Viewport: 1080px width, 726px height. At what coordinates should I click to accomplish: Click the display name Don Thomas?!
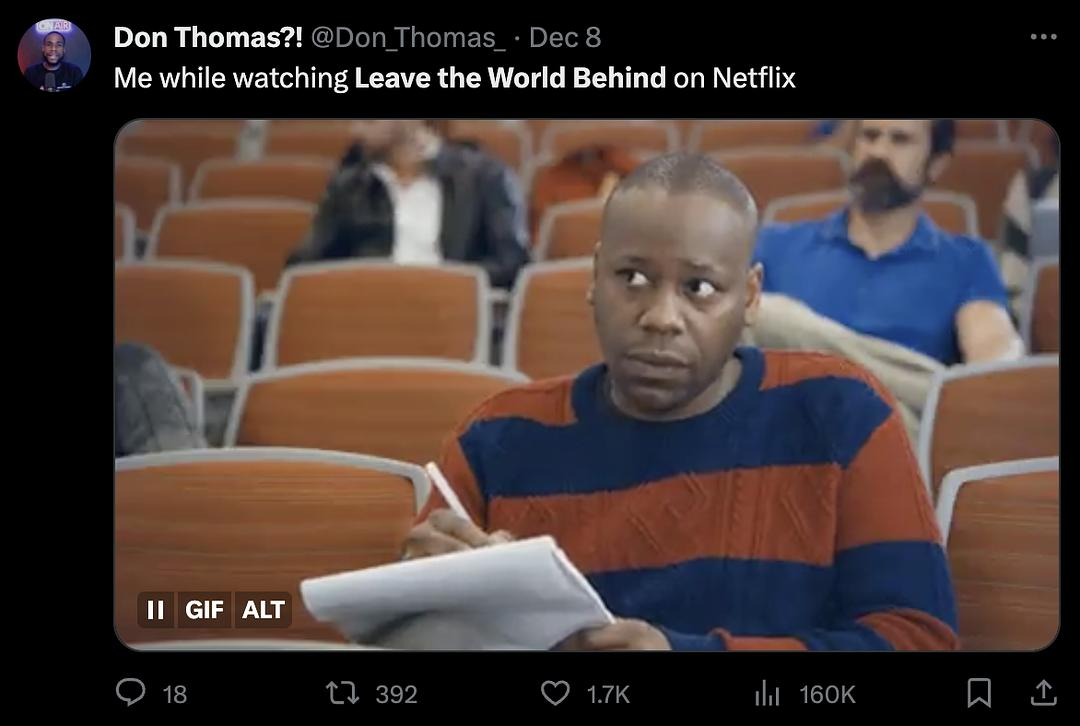pos(207,37)
